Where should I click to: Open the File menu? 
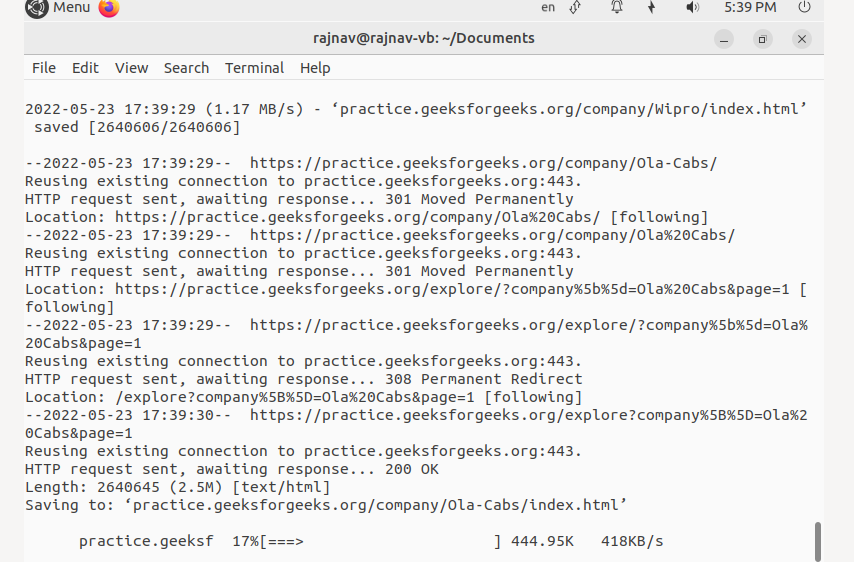tap(44, 68)
